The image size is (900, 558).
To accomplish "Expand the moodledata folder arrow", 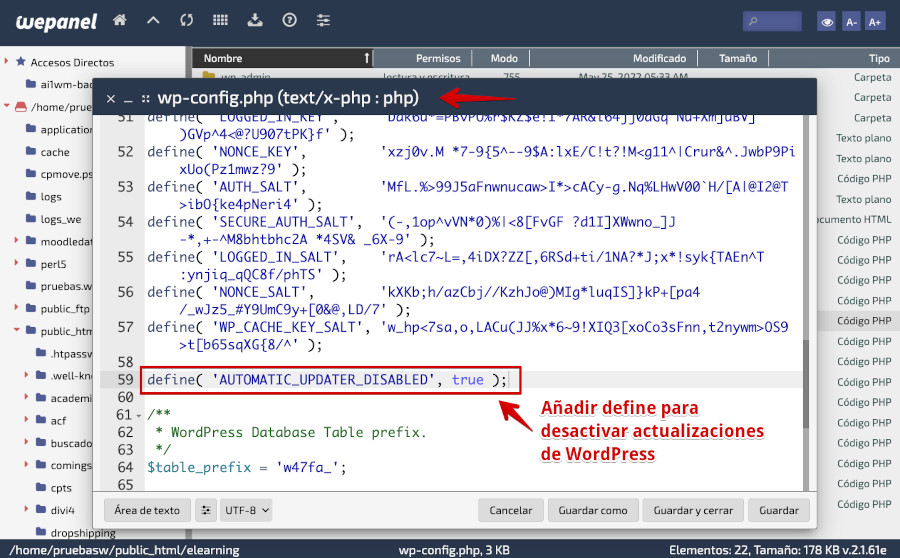I will click(17, 240).
